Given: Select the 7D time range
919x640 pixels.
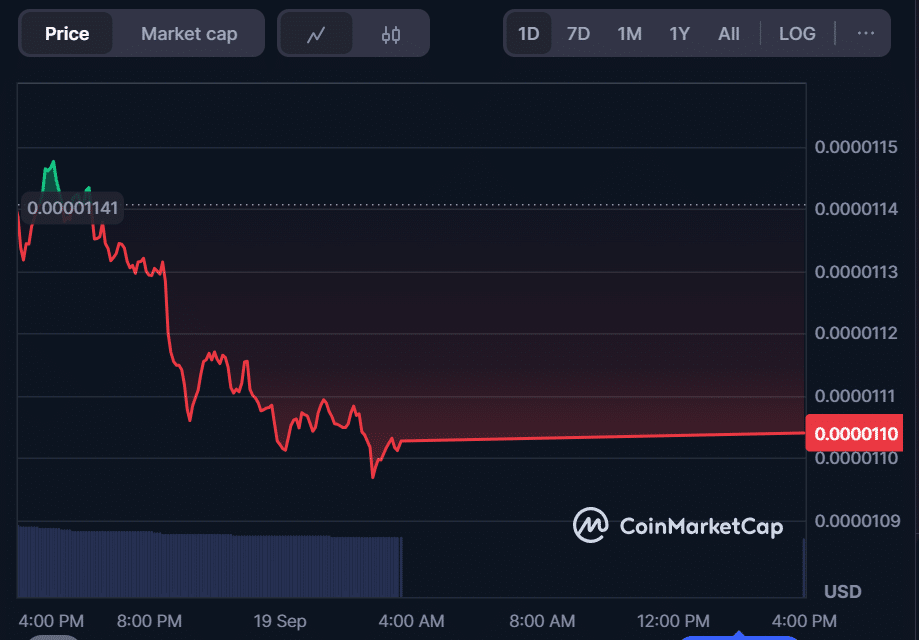Looking at the screenshot, I should click(x=578, y=34).
